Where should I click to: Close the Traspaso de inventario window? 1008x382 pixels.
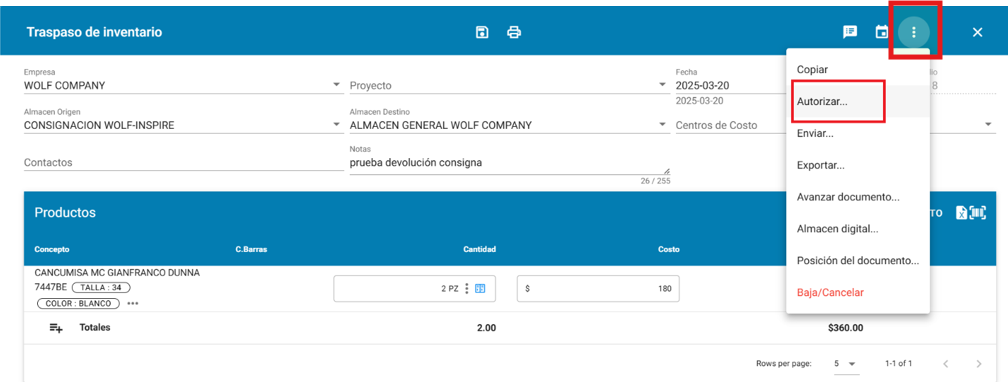(977, 32)
